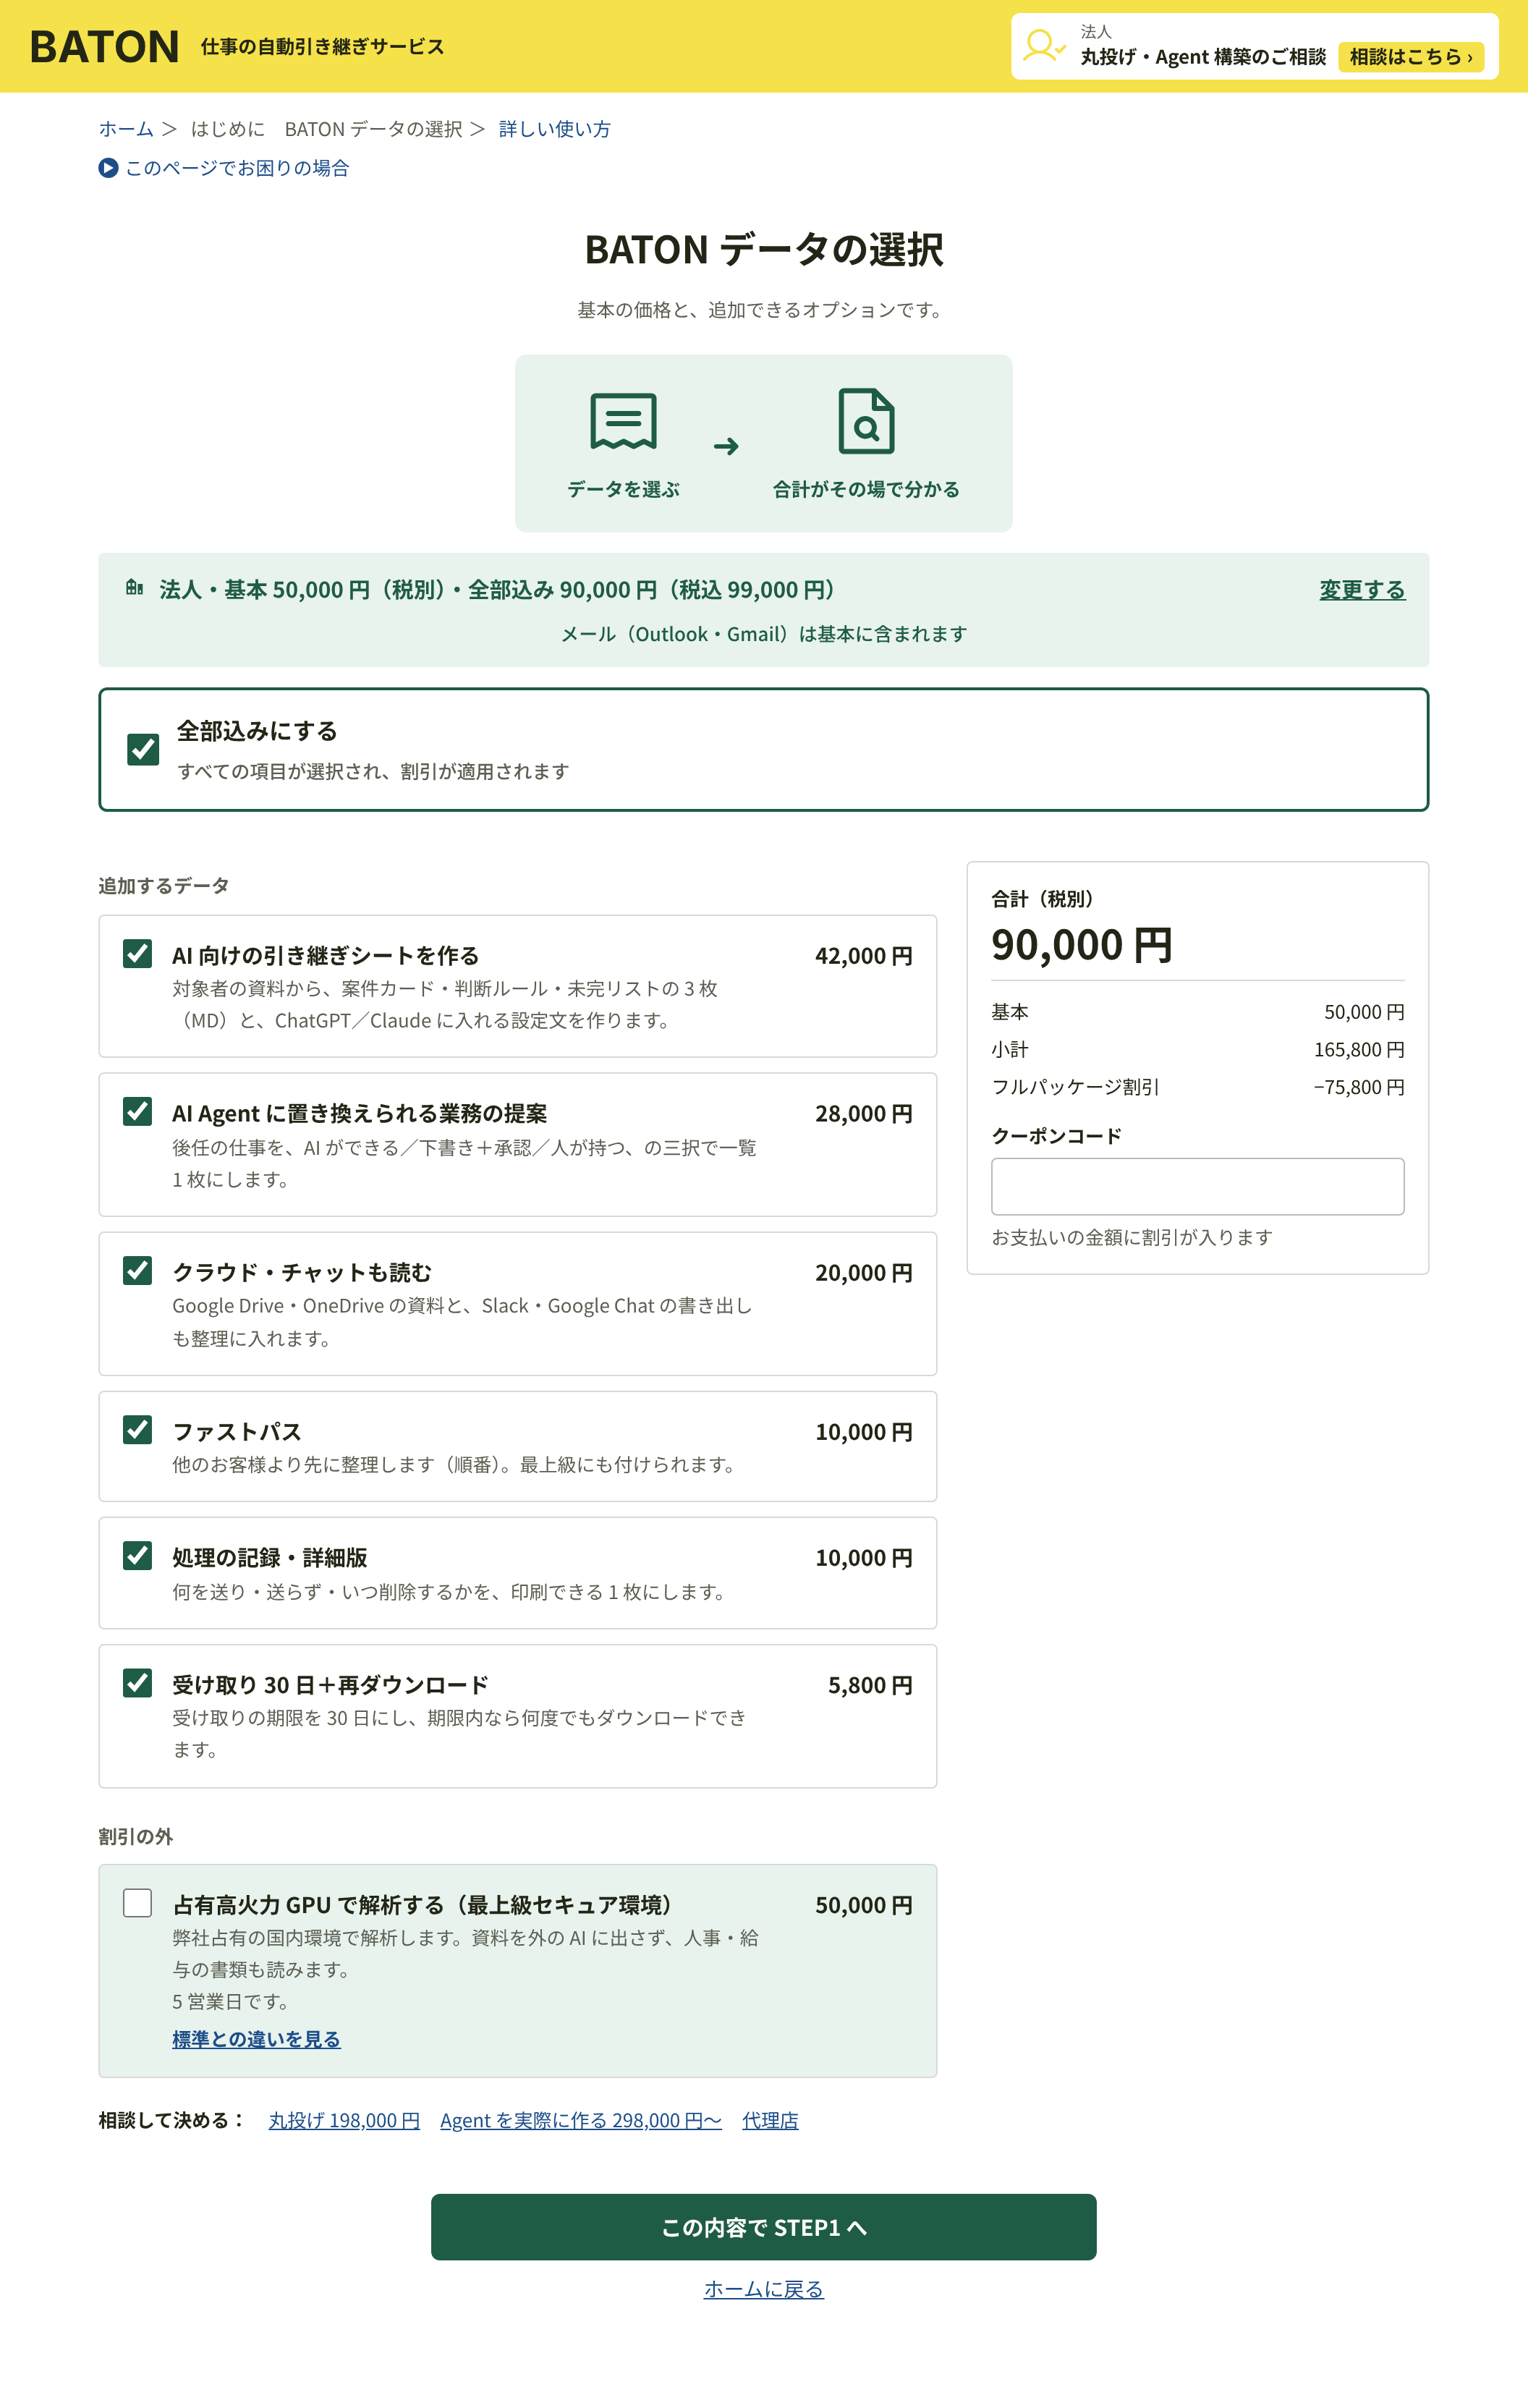Click 仕事の自動引き継ぎサービス tagline

(323, 47)
